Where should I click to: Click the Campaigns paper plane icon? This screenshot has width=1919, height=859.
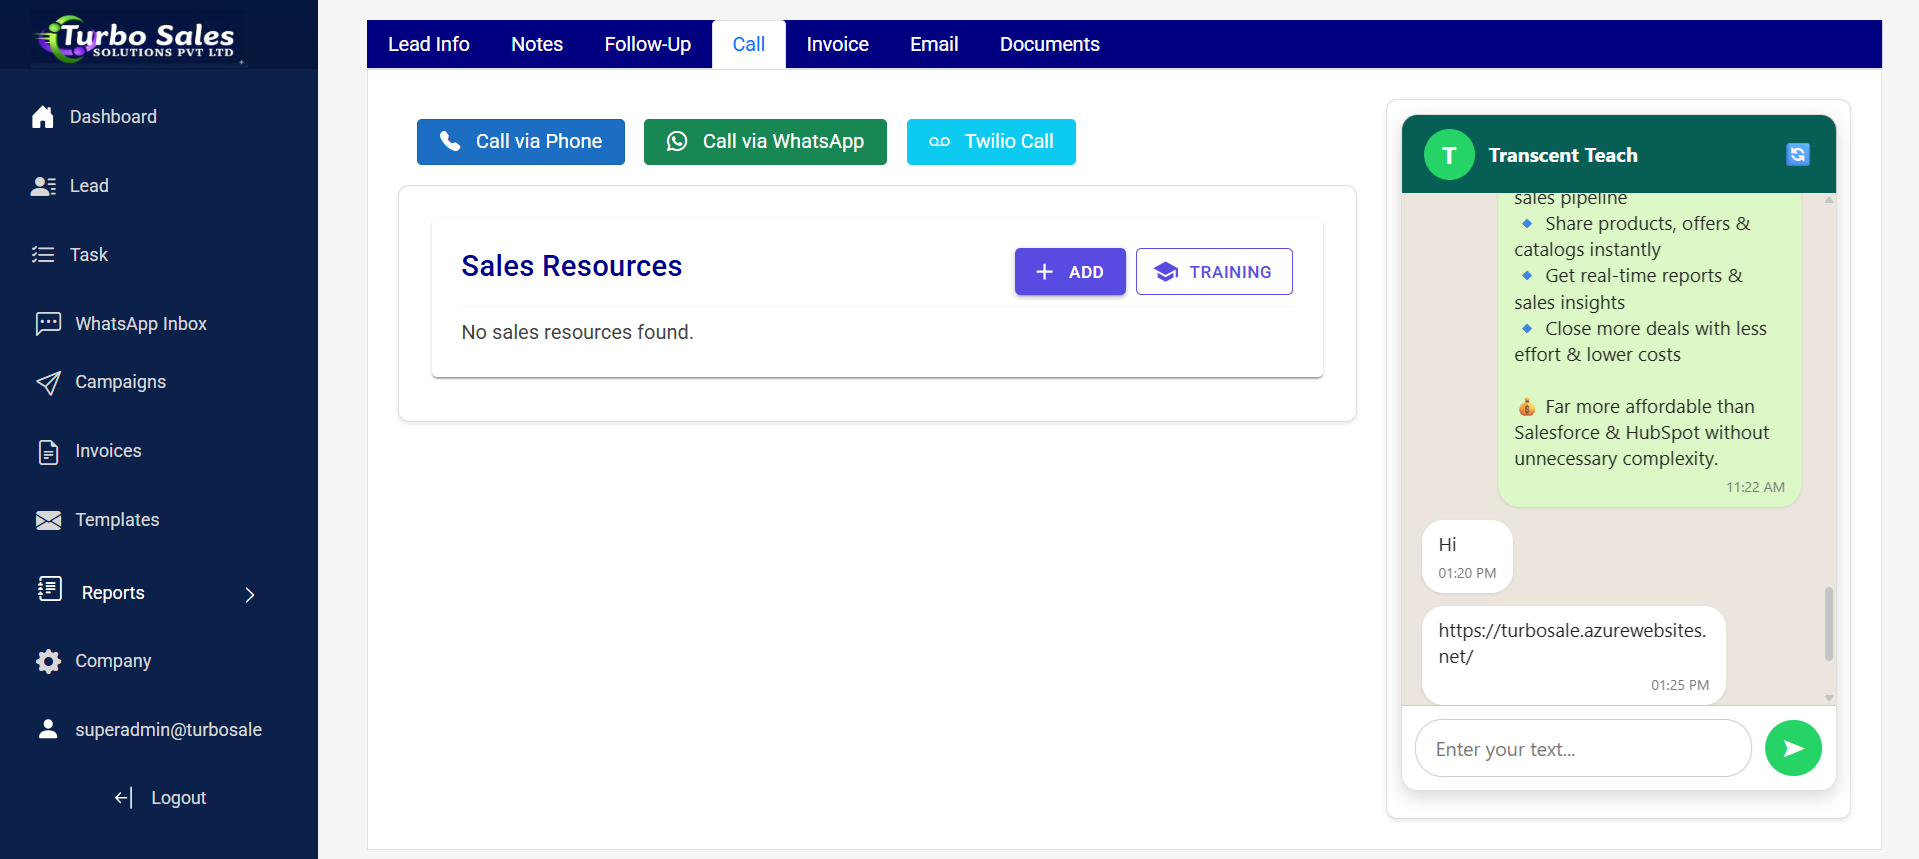point(48,383)
